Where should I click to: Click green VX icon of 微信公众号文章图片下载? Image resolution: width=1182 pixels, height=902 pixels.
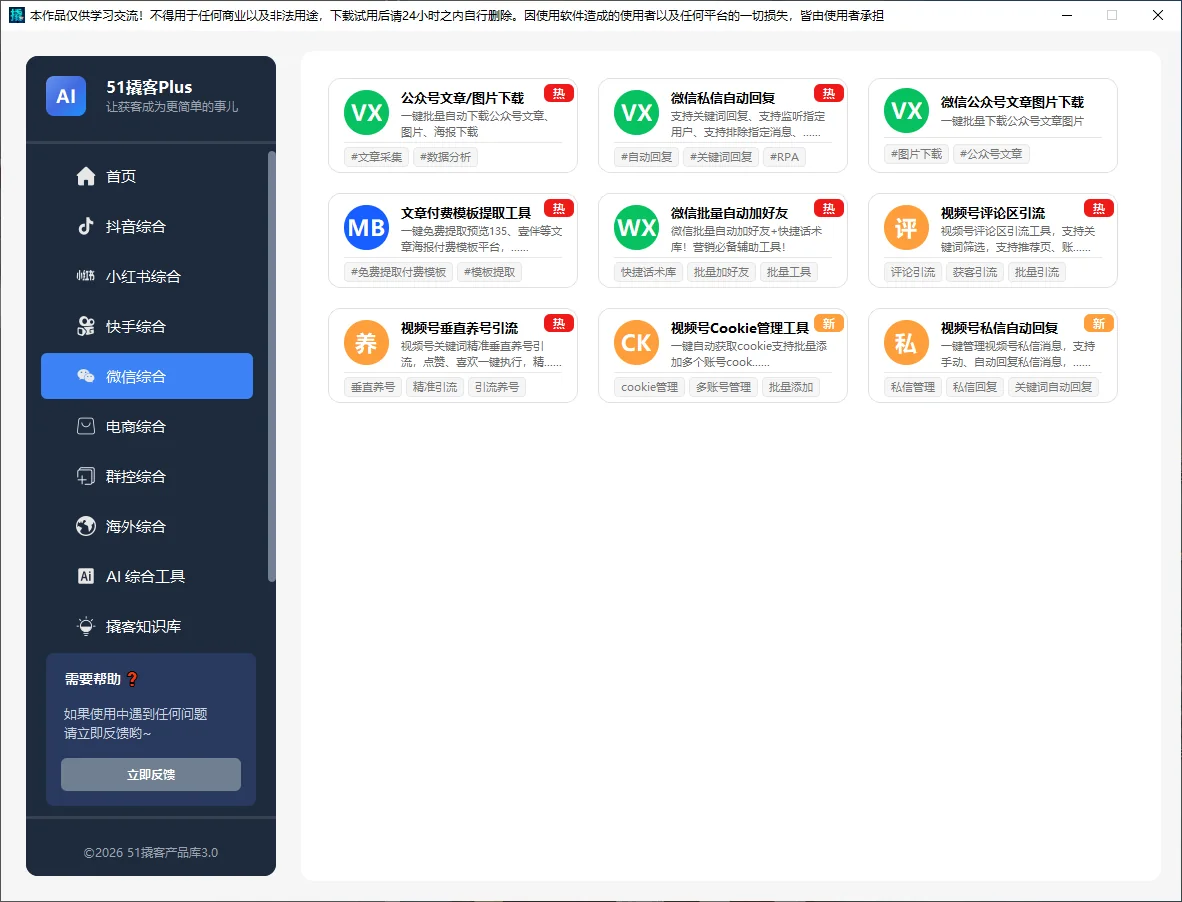coord(906,111)
